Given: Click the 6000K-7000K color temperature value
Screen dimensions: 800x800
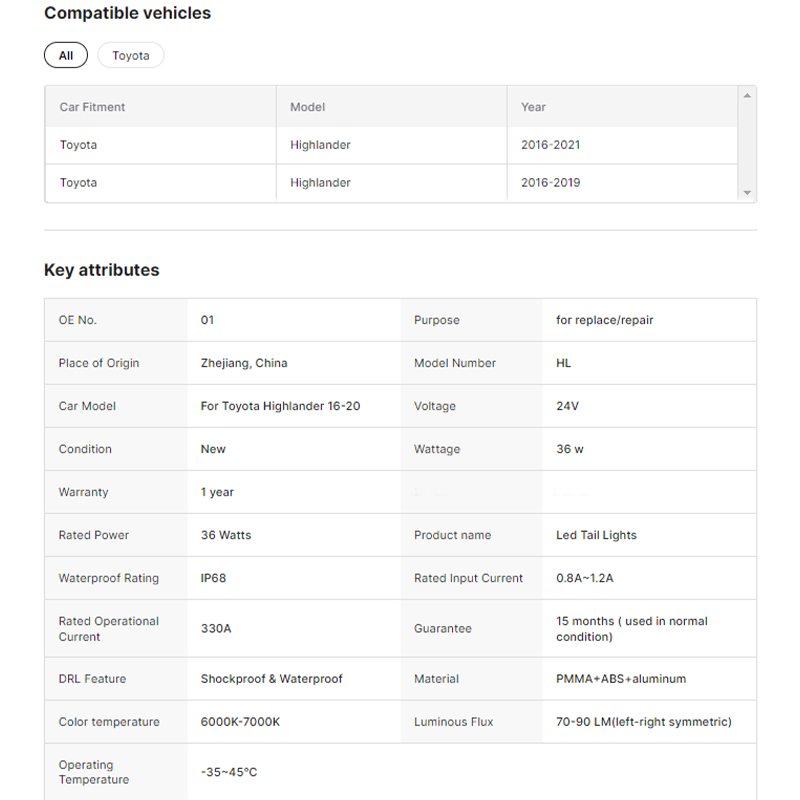Looking at the screenshot, I should (x=240, y=722).
